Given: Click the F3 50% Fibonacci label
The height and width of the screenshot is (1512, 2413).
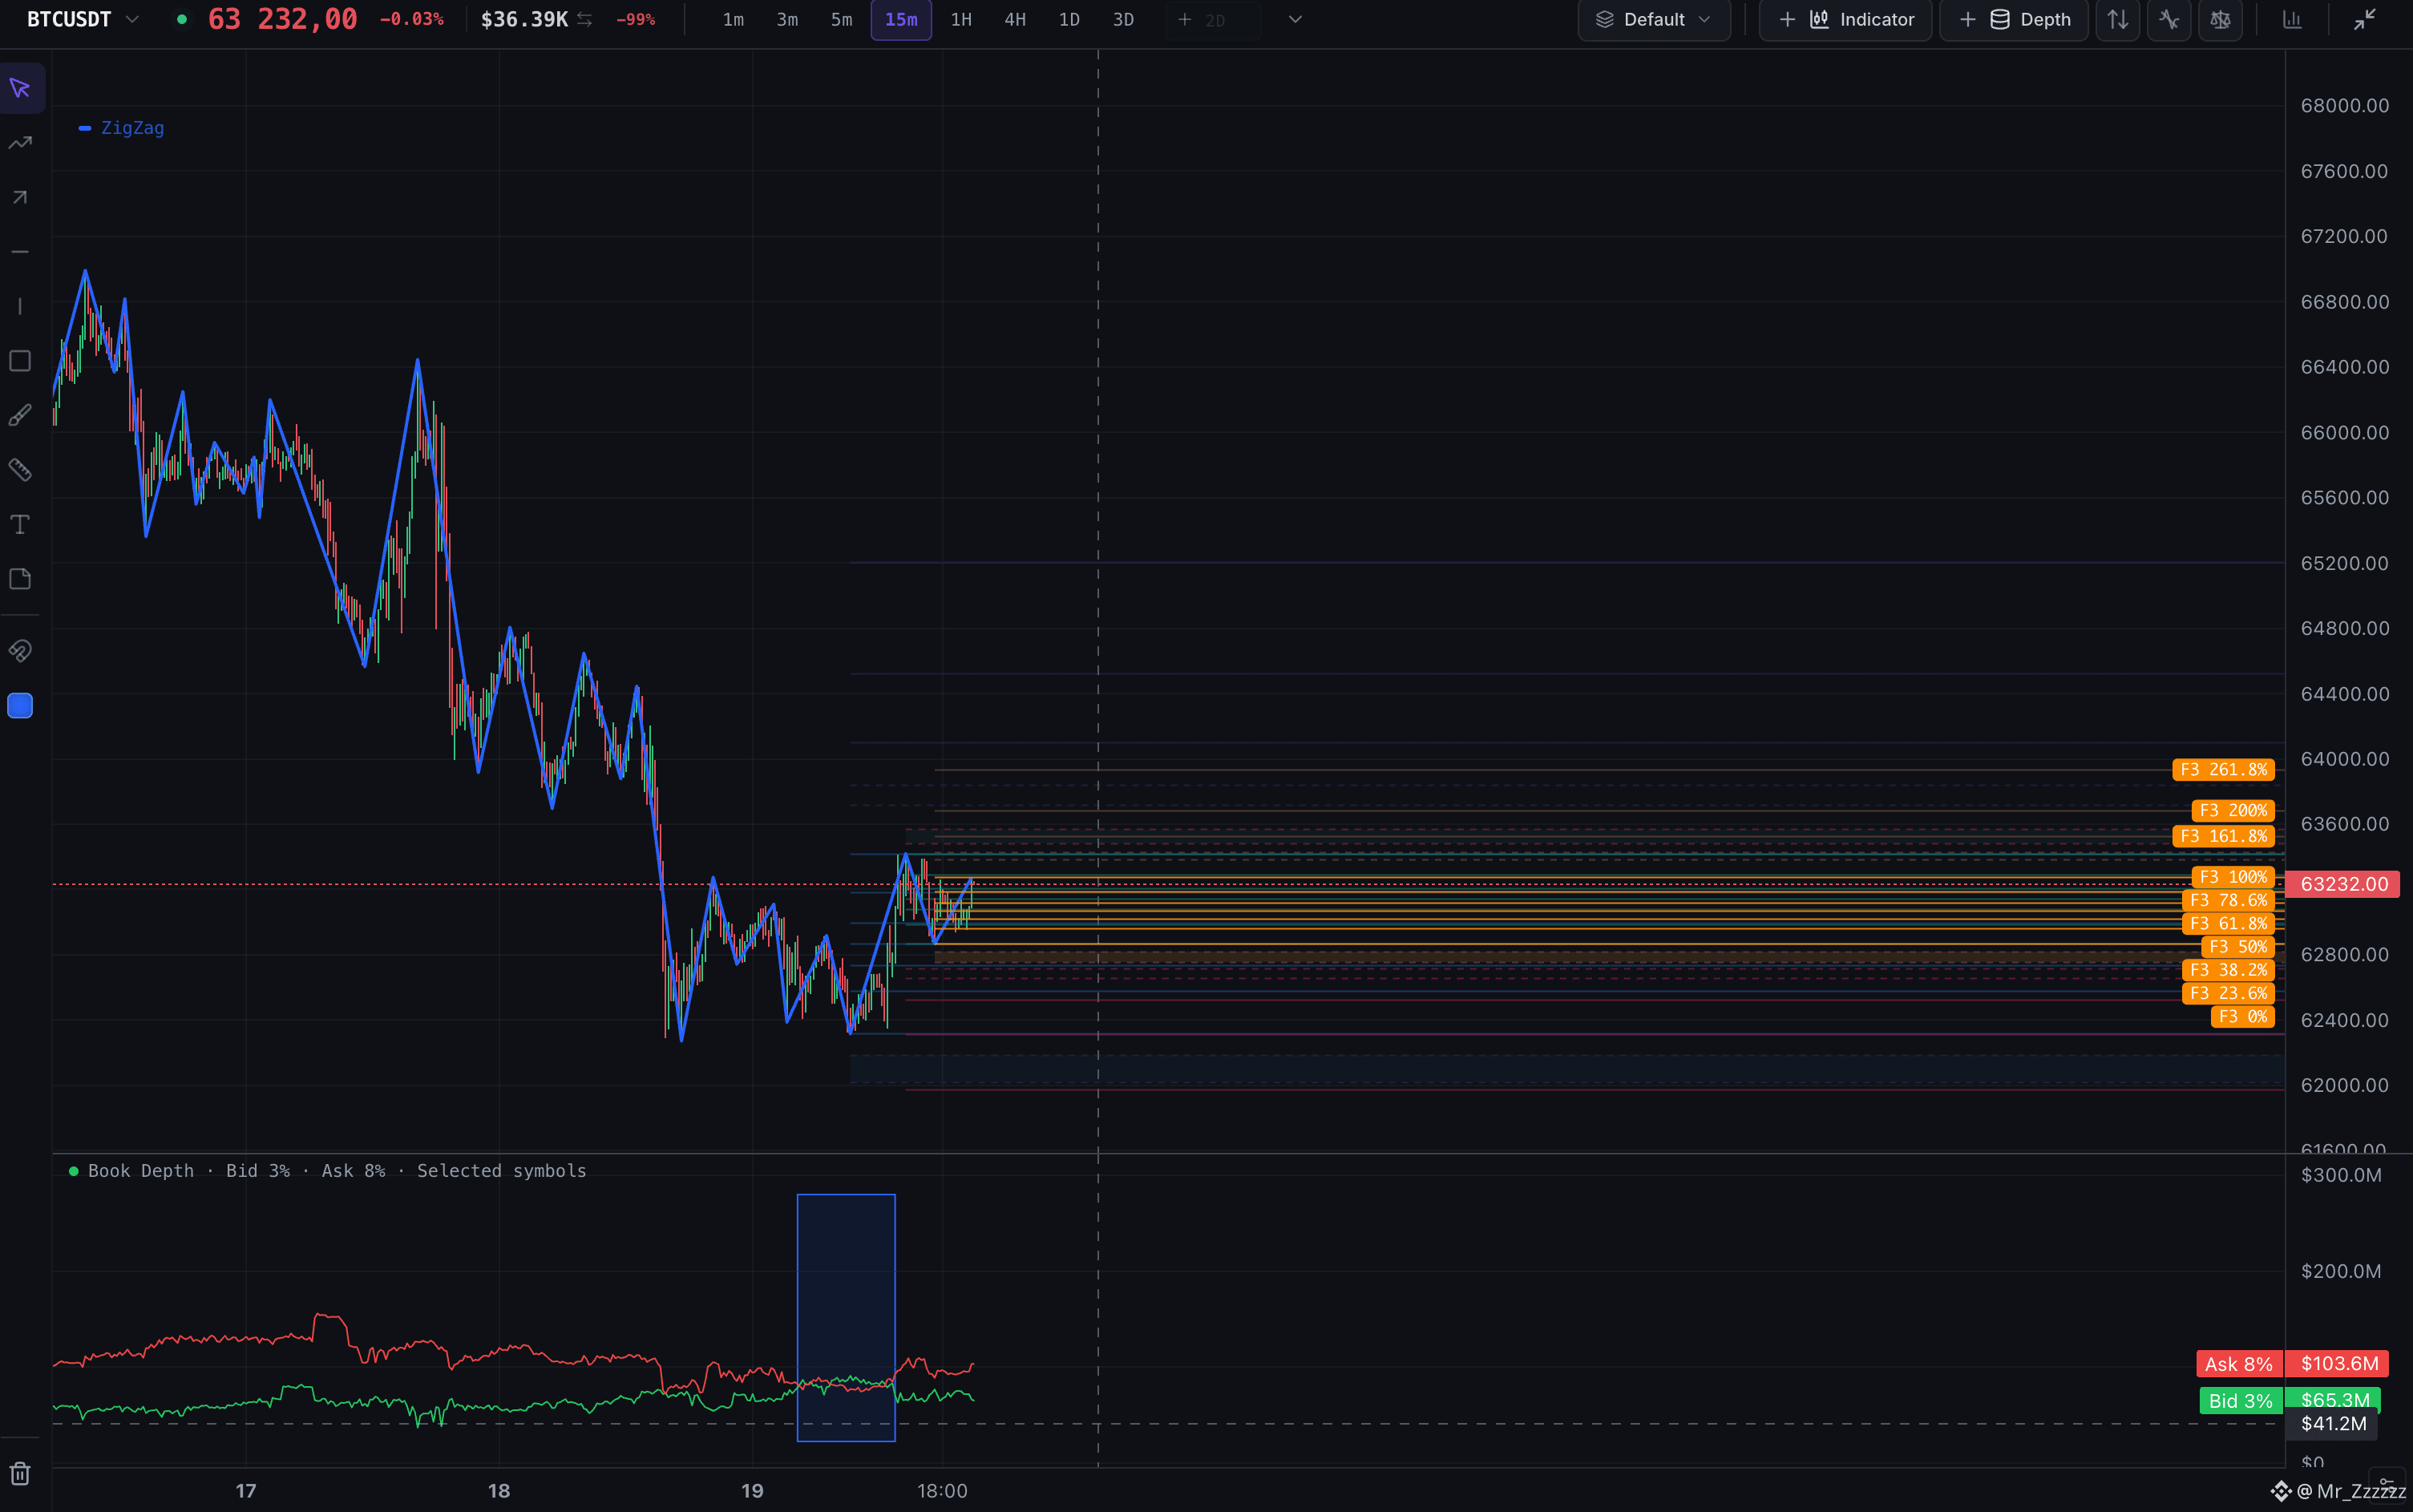Looking at the screenshot, I should tap(2238, 946).
